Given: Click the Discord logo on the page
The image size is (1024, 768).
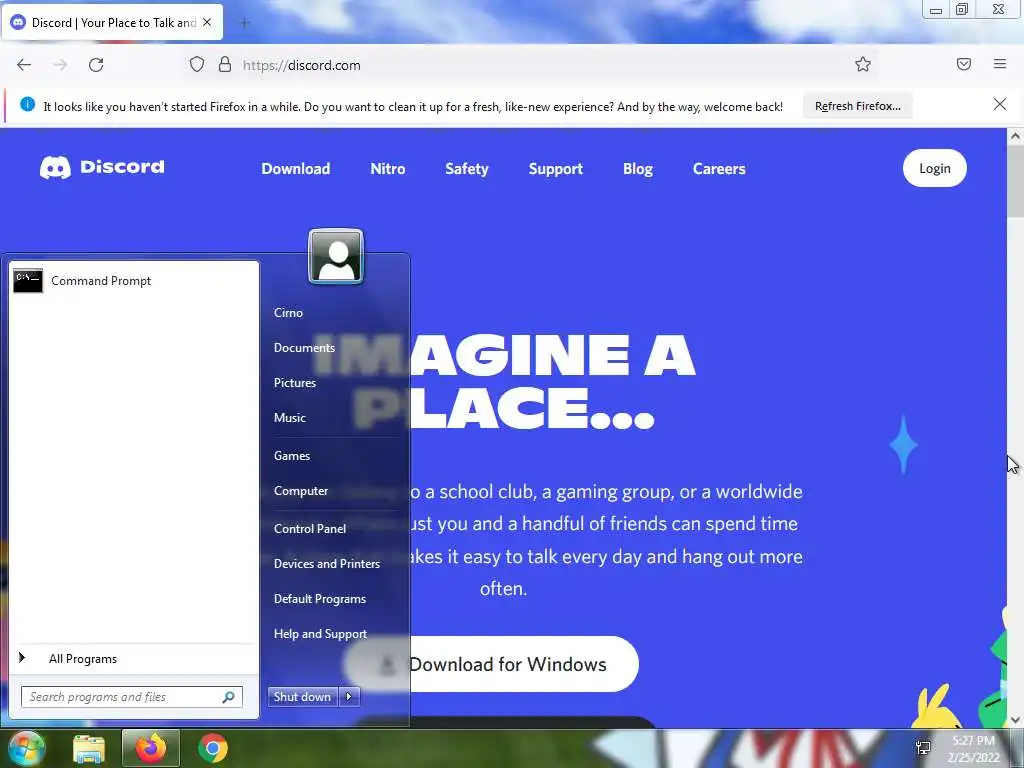Looking at the screenshot, I should [103, 168].
